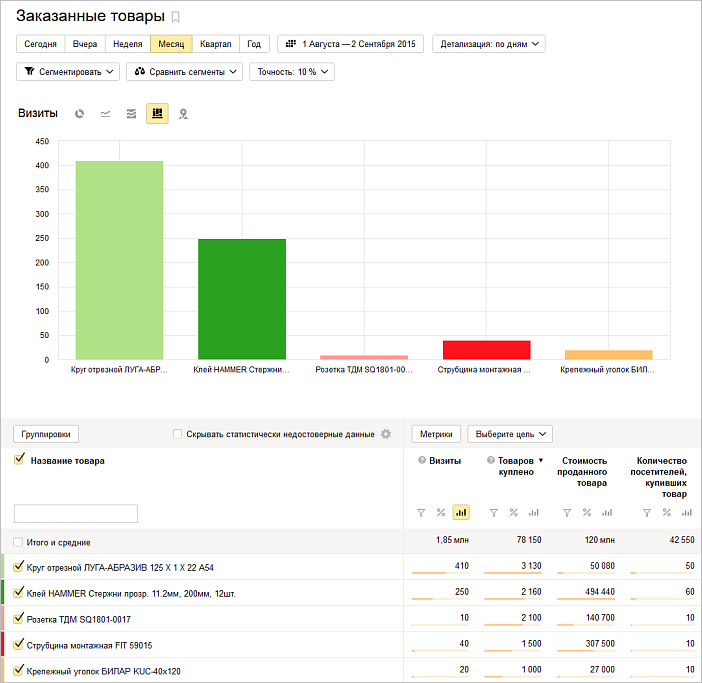The width and height of the screenshot is (702, 683).
Task: Open the Сегментировать dropdown
Action: pos(68,72)
